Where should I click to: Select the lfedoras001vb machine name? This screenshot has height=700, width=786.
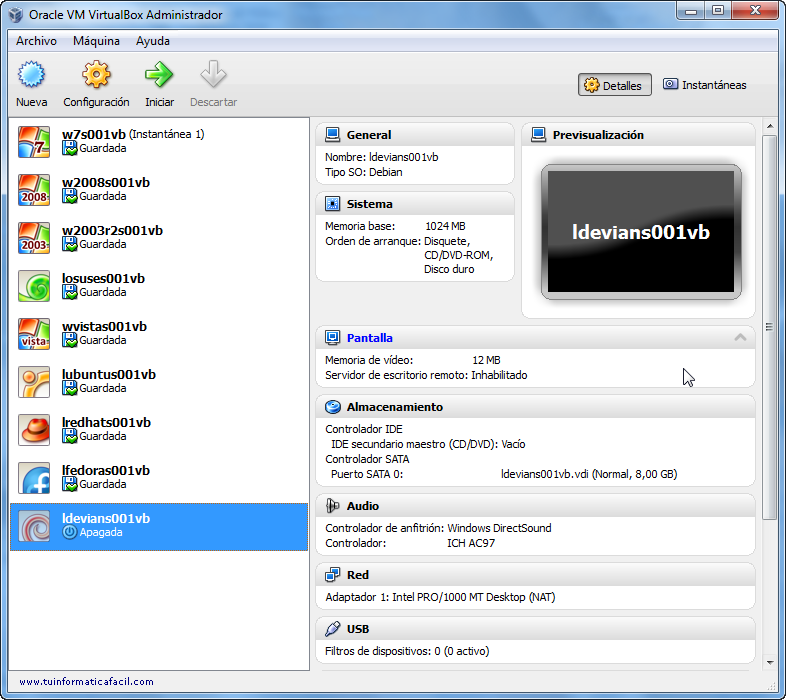[x=106, y=470]
